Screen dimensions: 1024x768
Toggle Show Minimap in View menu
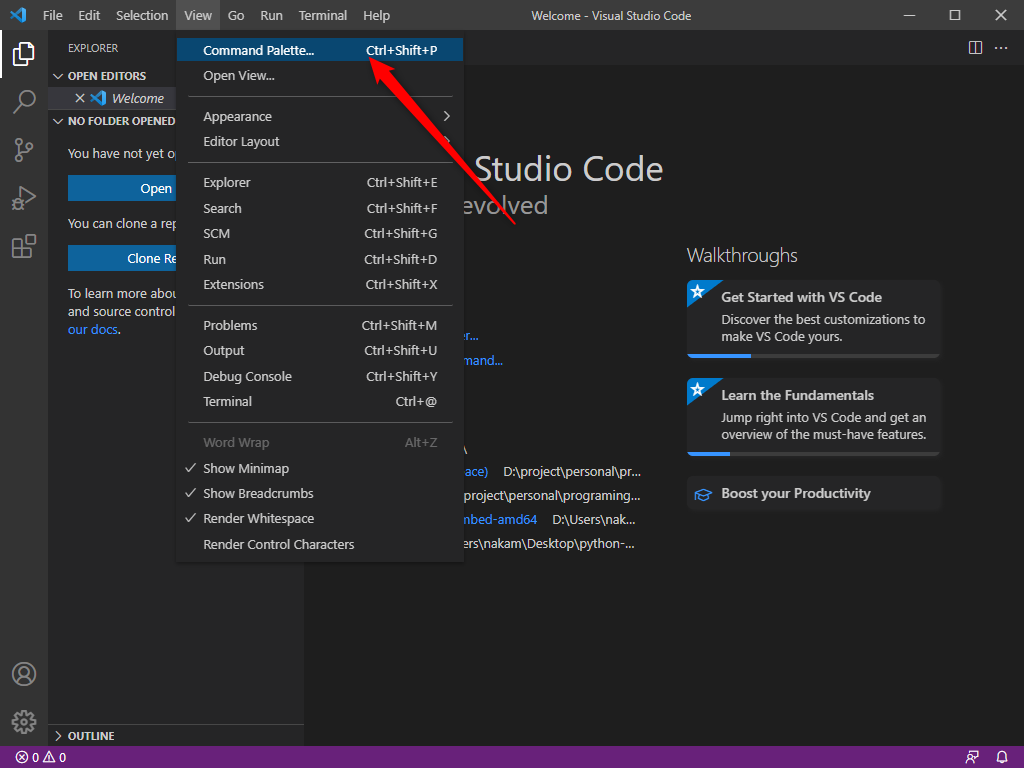click(x=320, y=468)
